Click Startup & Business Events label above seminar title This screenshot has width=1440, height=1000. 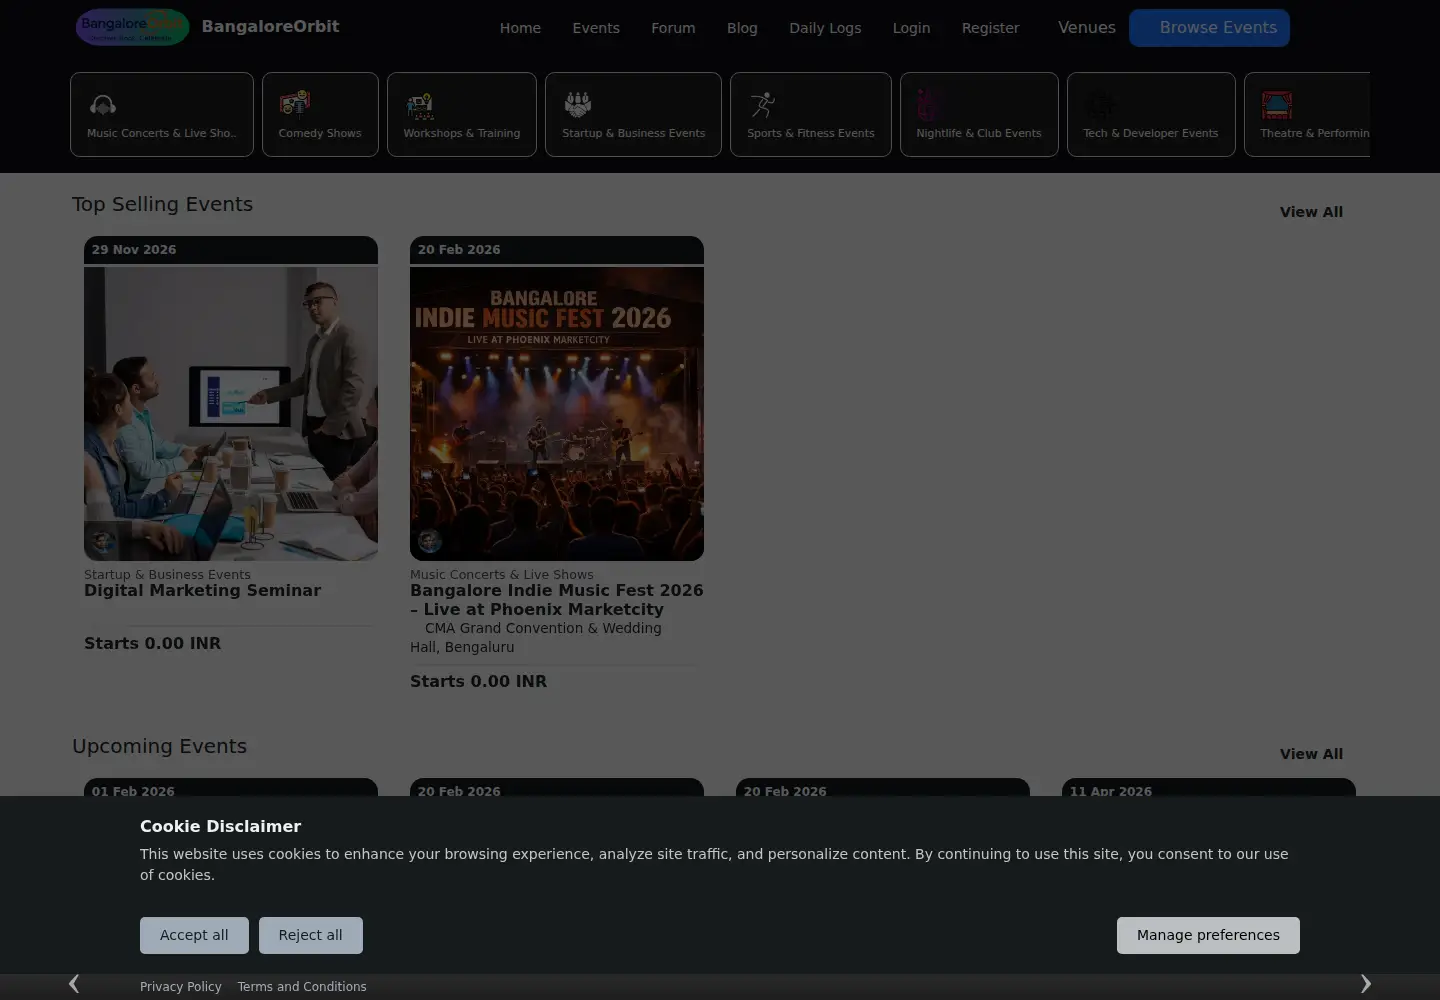coord(167,574)
